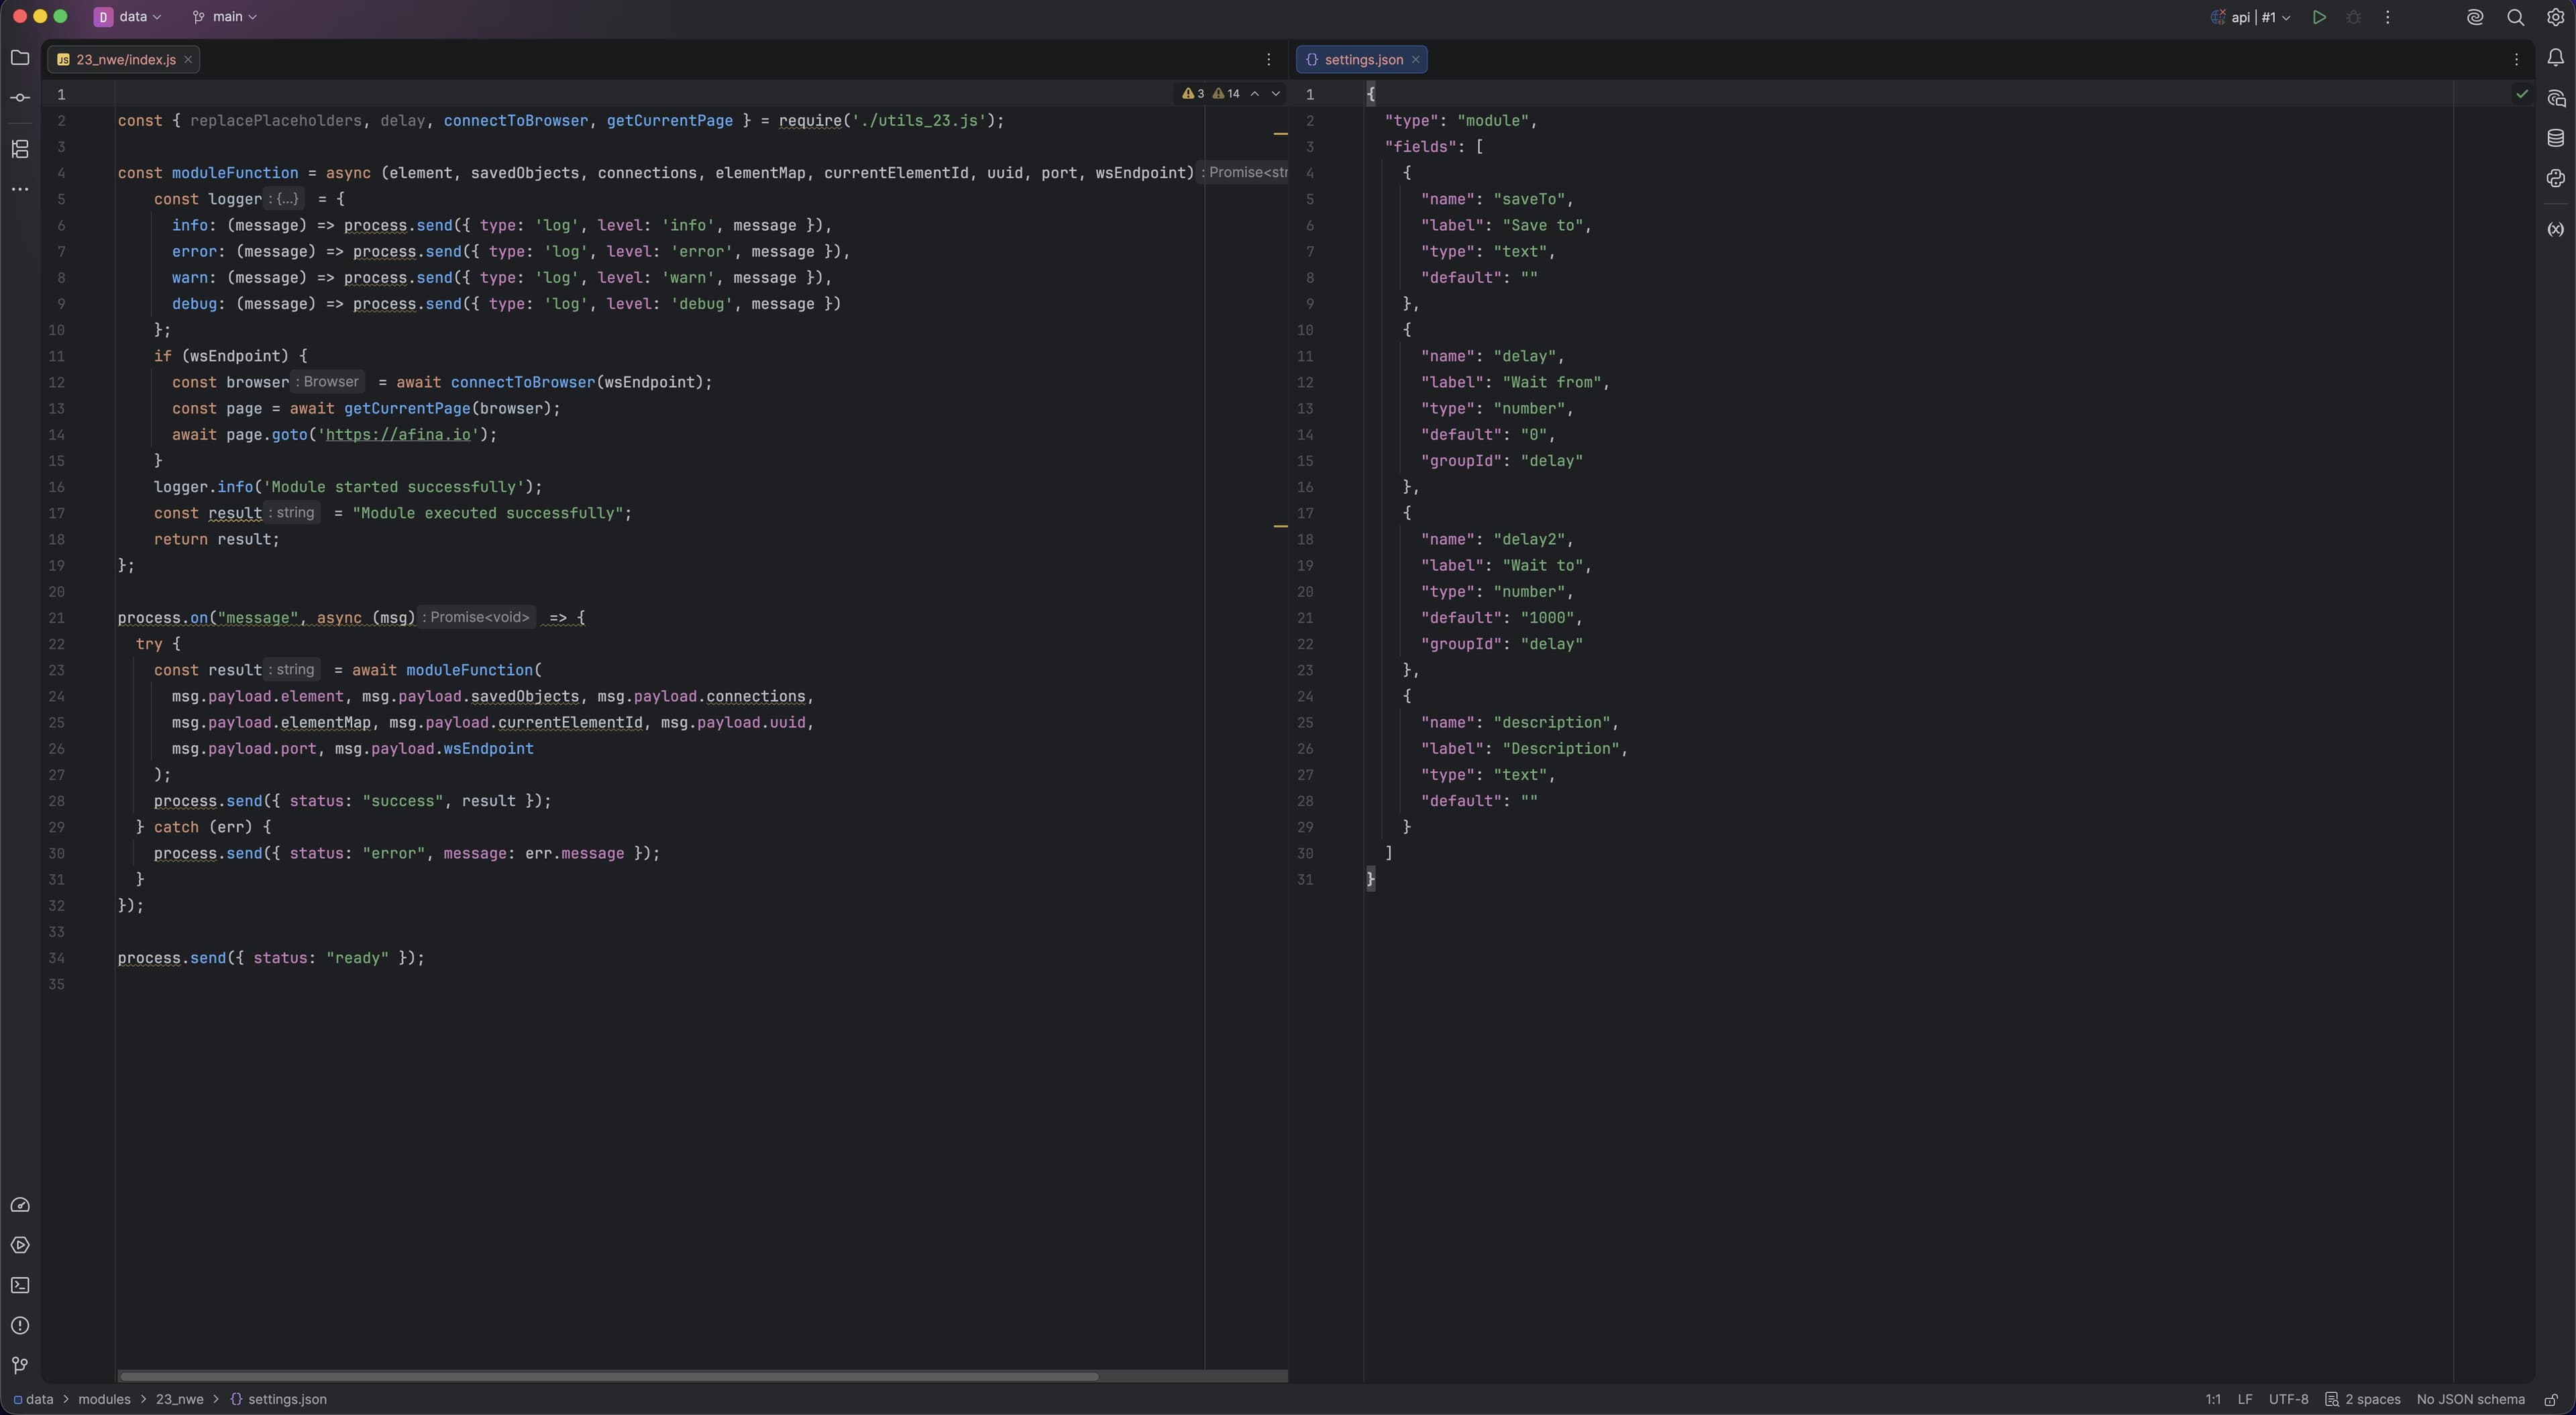Image resolution: width=2576 pixels, height=1415 pixels.
Task: Run the api | #1 configuration
Action: [2319, 17]
